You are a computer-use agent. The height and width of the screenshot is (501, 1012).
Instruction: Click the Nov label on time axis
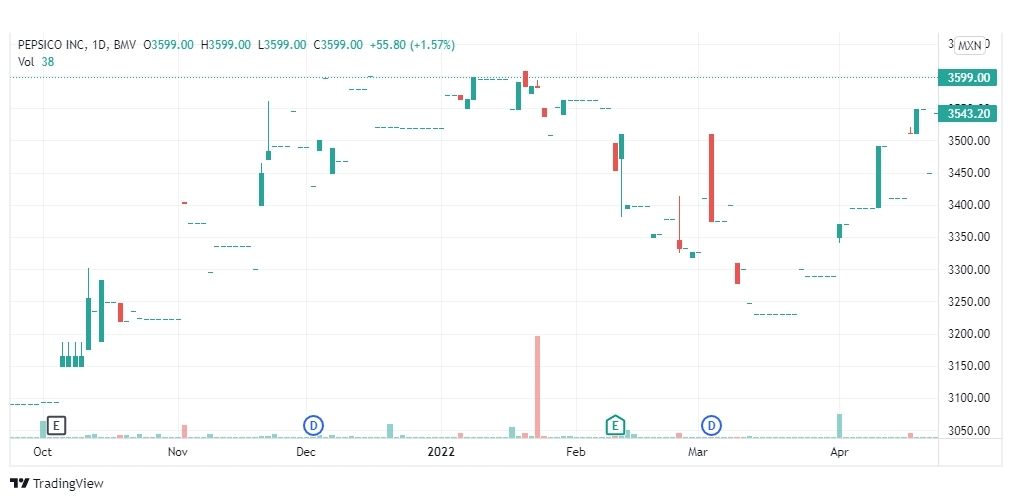click(177, 452)
